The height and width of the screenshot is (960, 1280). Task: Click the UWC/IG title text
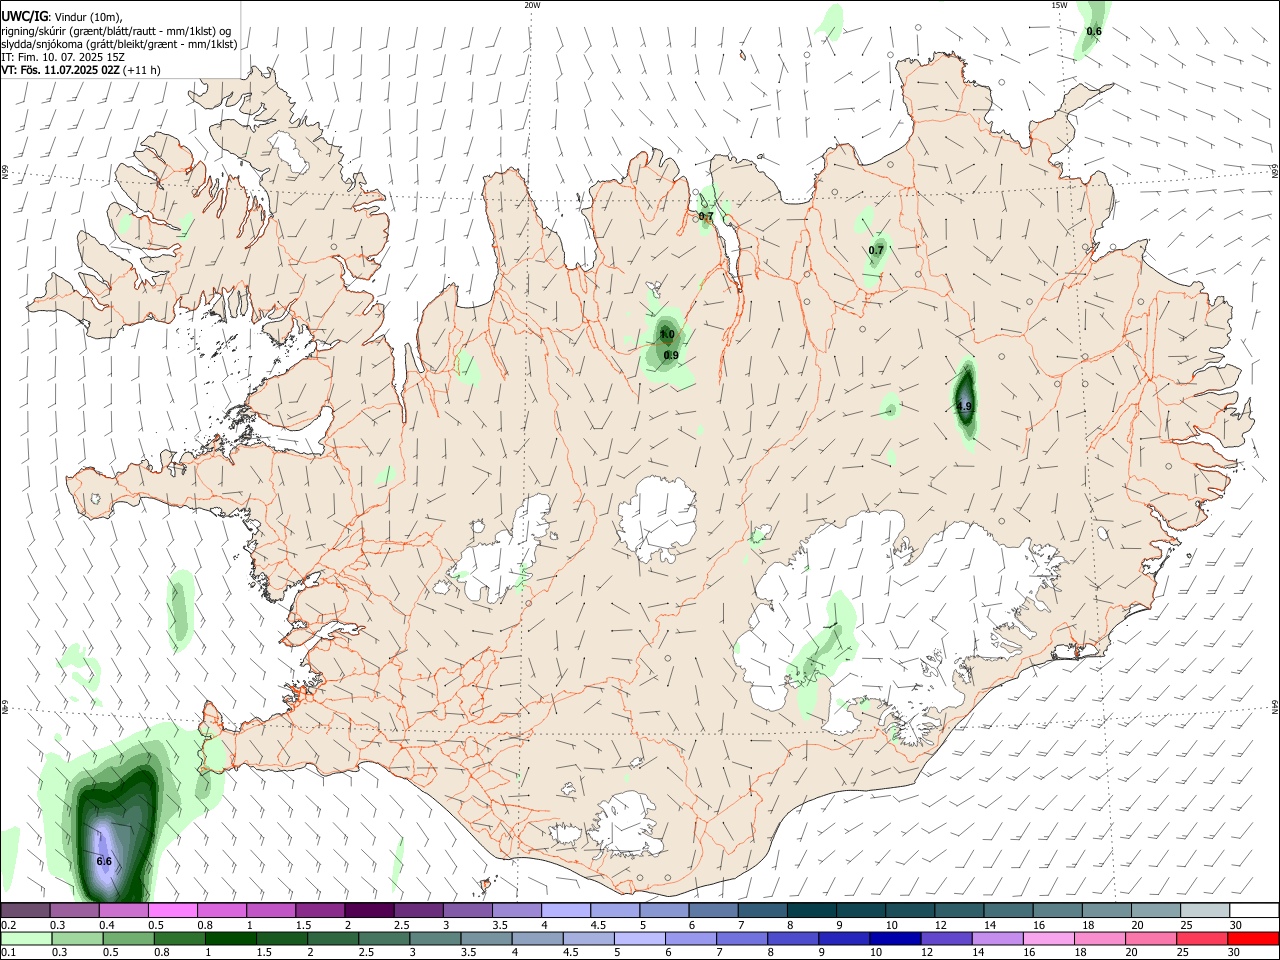24,15
